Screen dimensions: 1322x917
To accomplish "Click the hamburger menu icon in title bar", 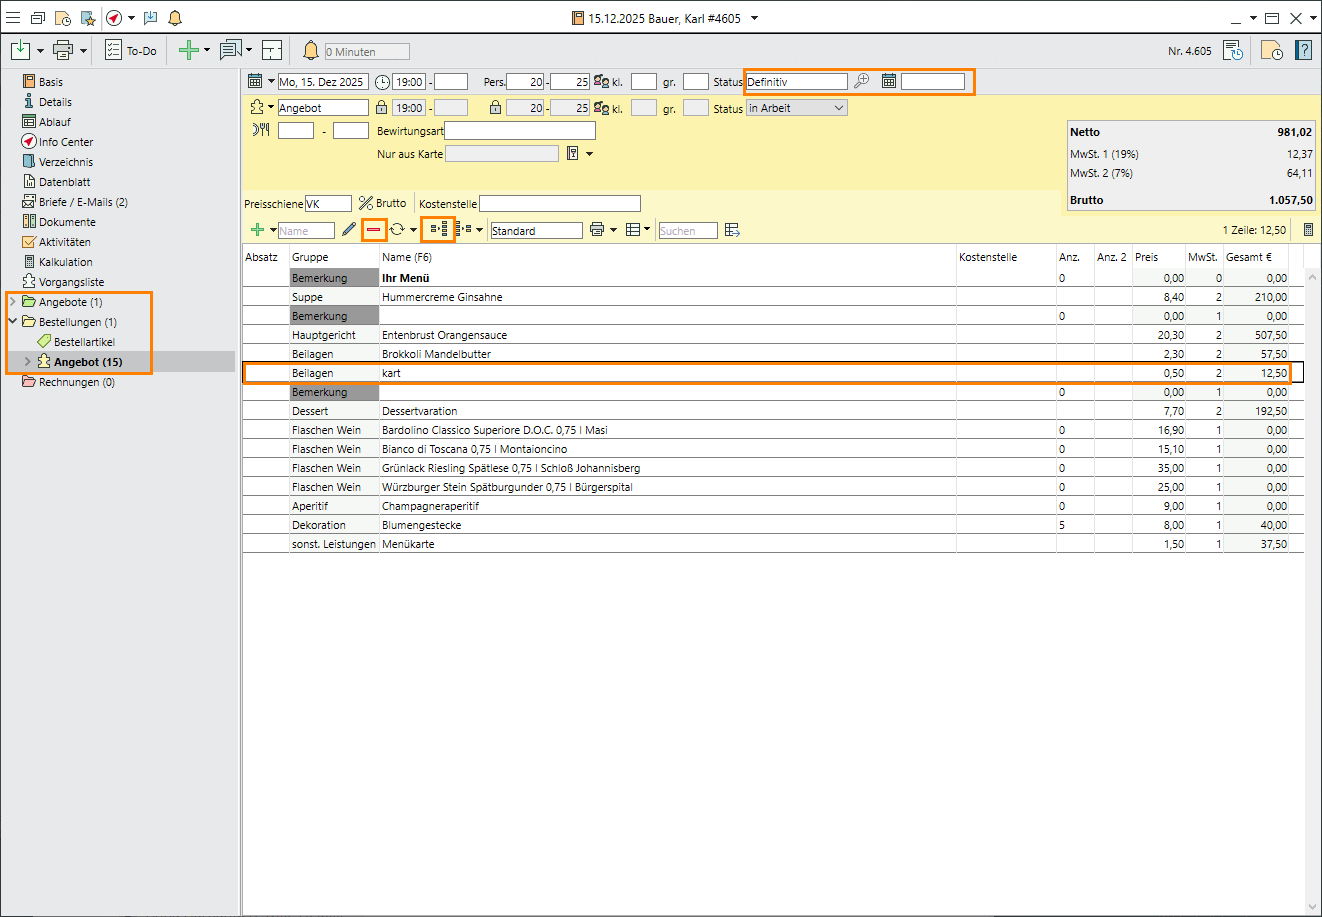I will pos(13,18).
